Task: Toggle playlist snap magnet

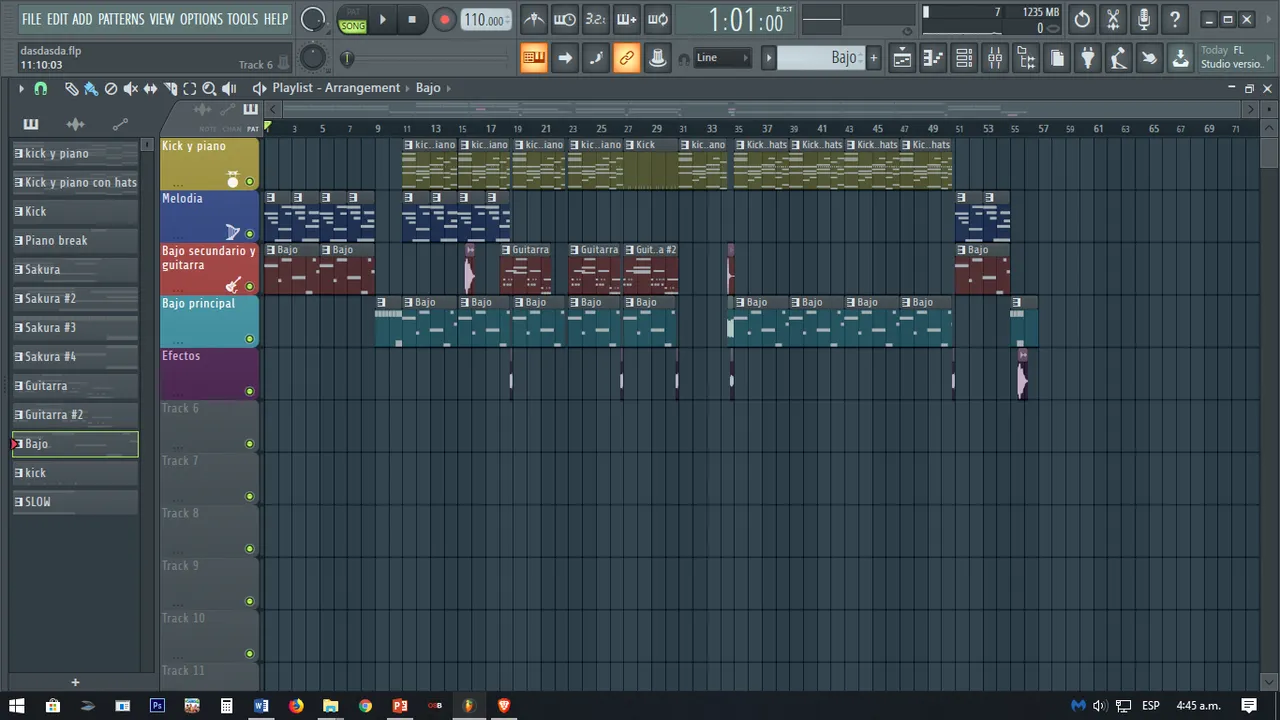Action: tap(41, 88)
